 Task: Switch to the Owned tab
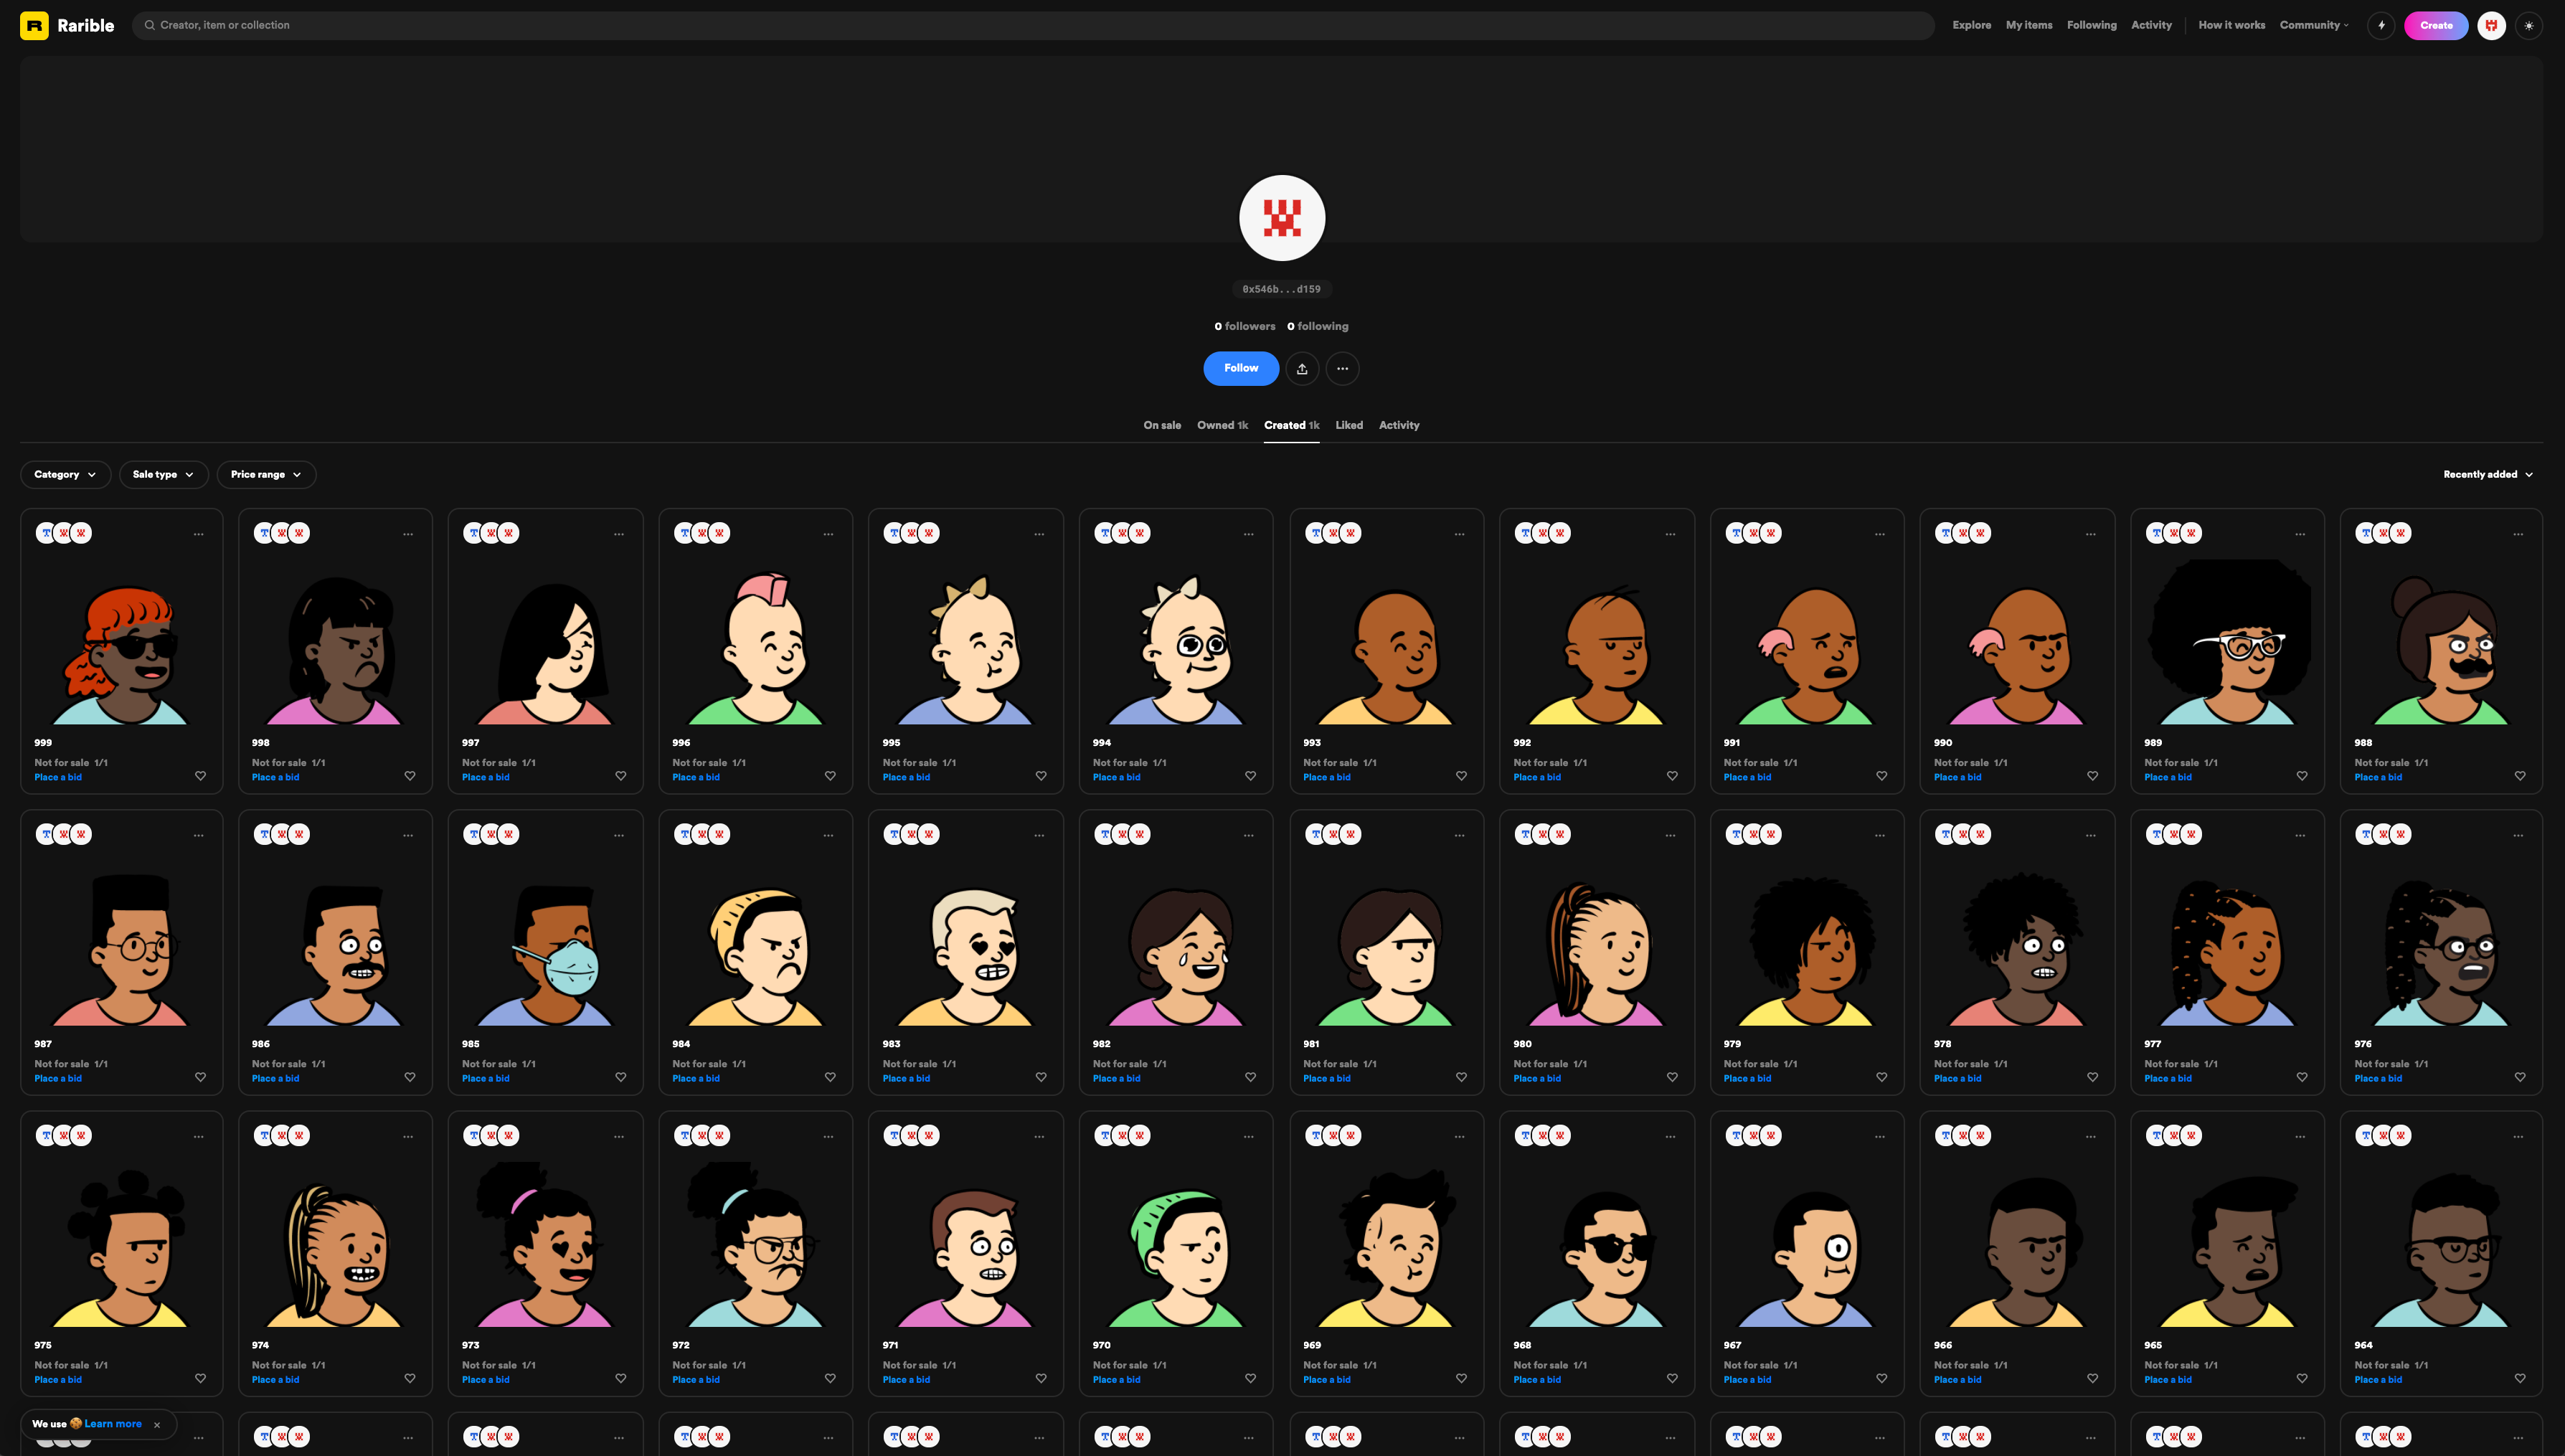click(1222, 425)
